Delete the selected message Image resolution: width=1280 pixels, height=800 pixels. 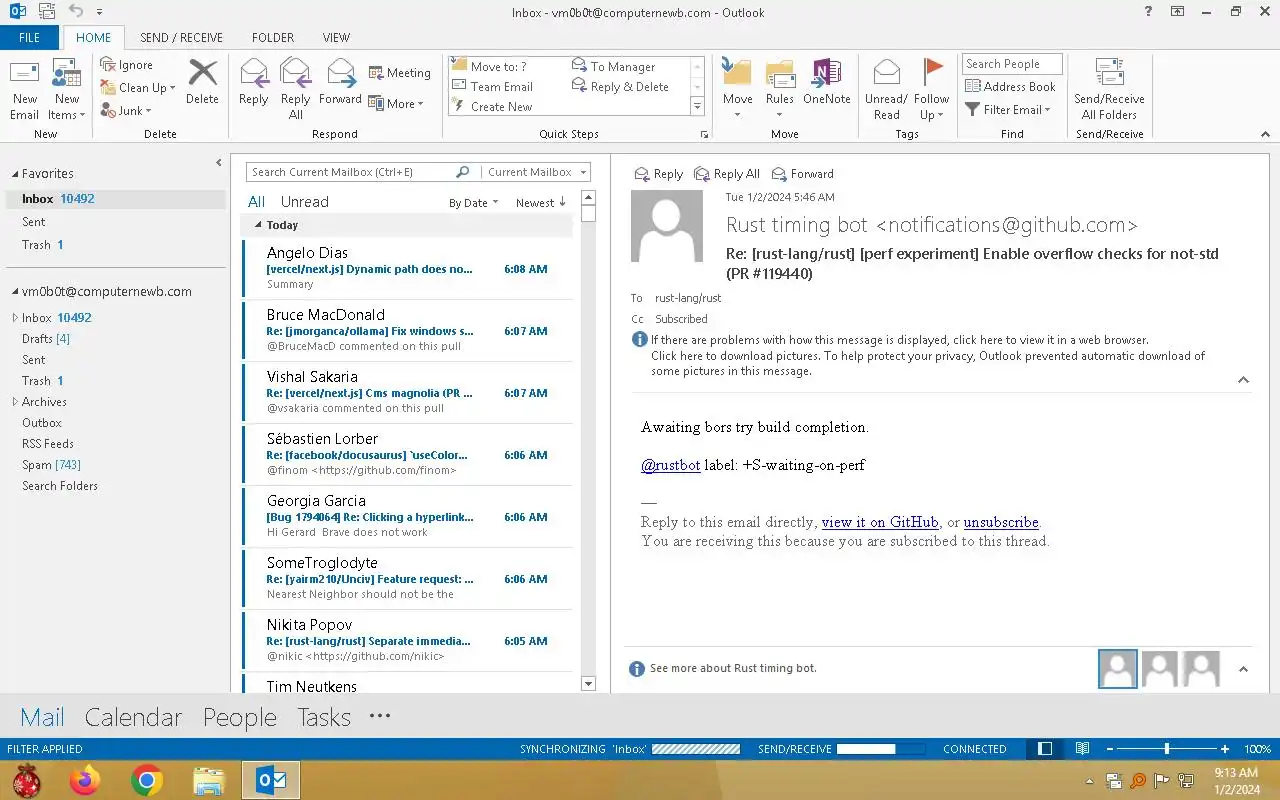point(202,82)
